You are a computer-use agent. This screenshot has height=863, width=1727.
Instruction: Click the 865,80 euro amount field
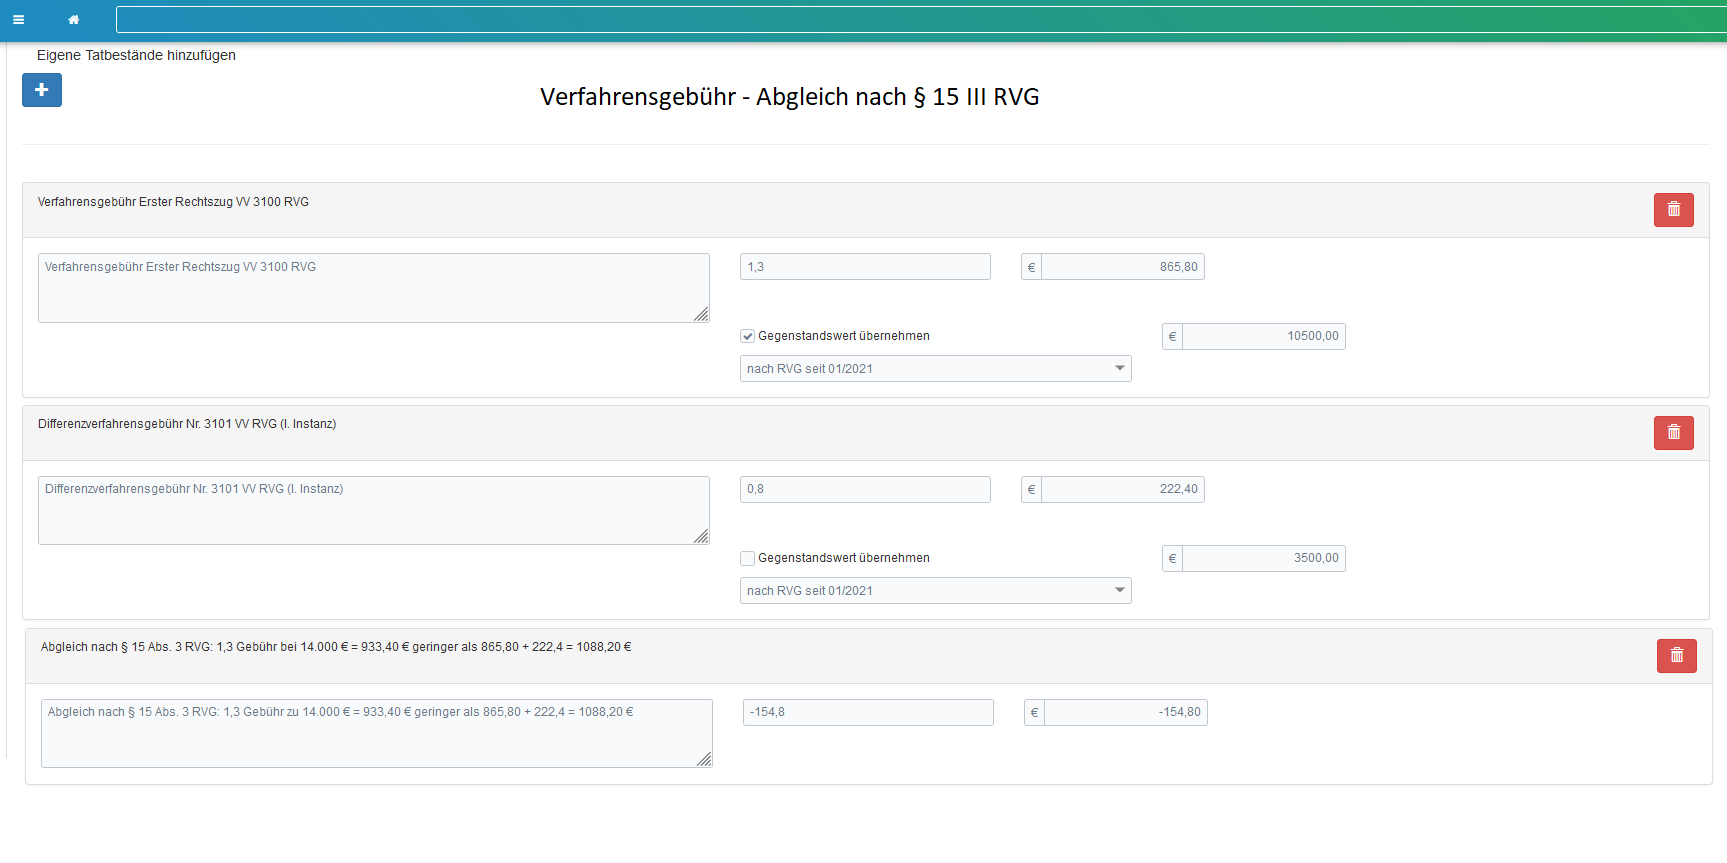click(x=1123, y=267)
